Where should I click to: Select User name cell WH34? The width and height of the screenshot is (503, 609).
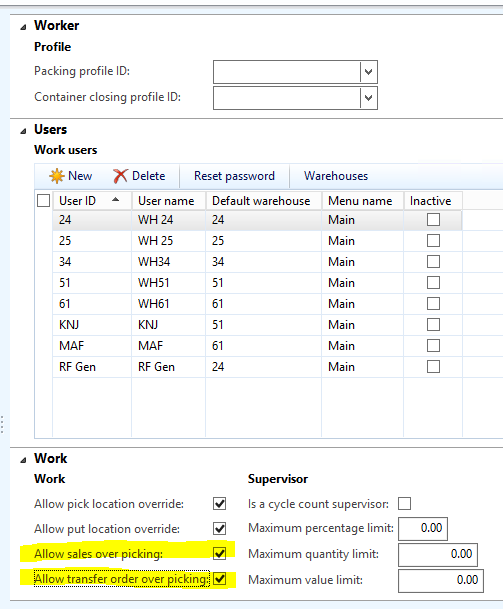point(169,262)
